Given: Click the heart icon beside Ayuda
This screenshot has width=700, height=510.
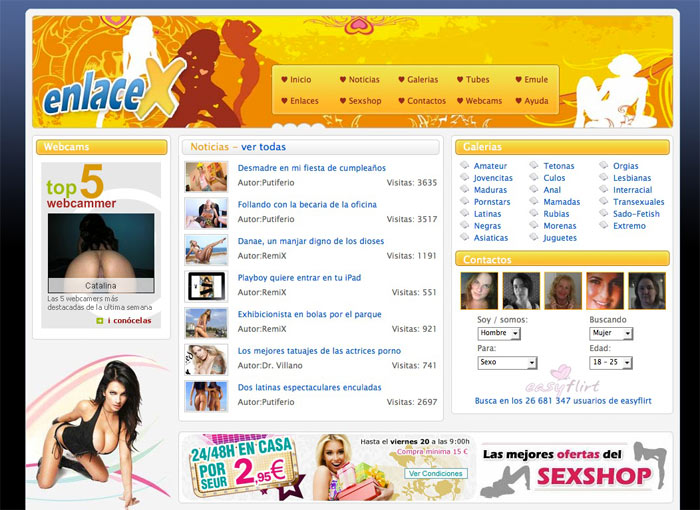Looking at the screenshot, I should pos(518,101).
